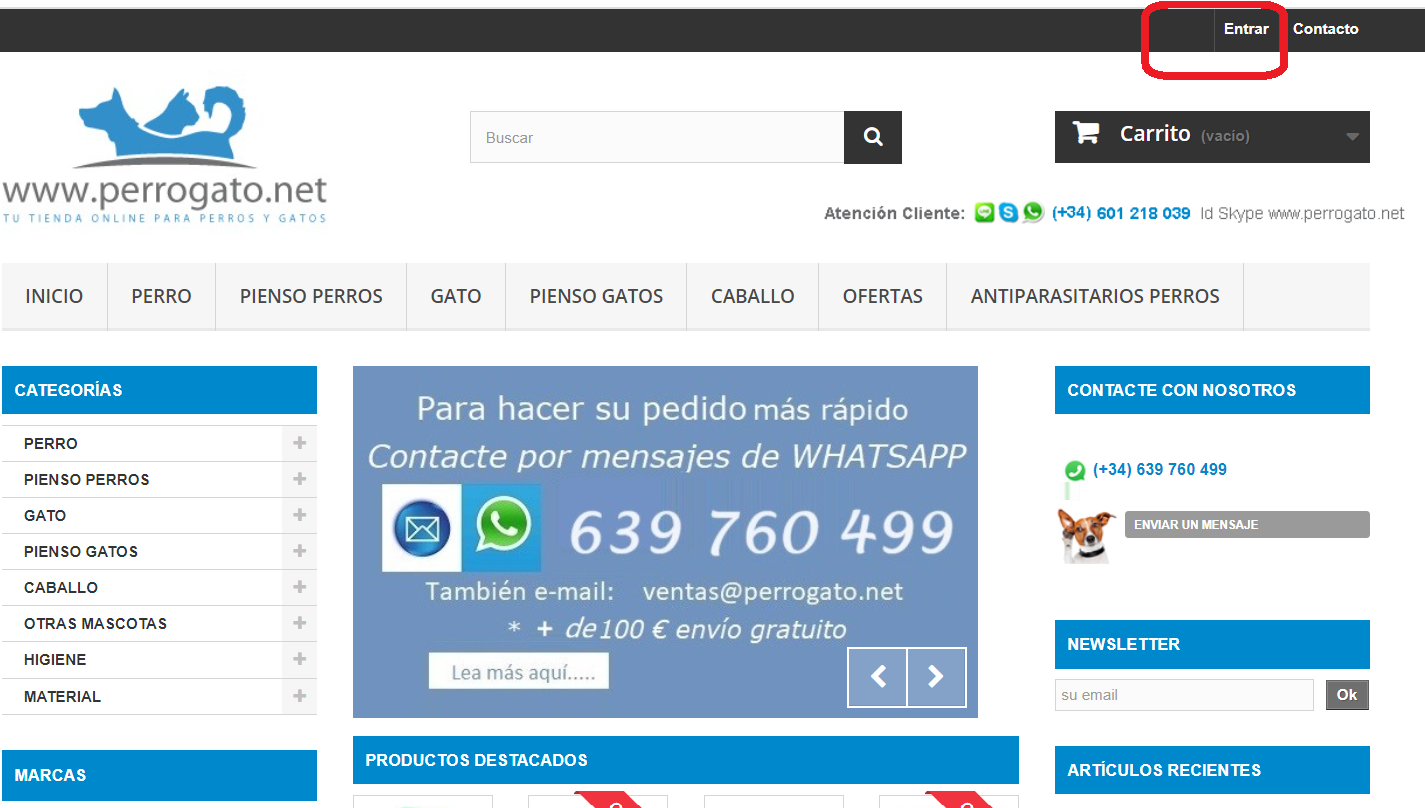Click the newsletter su email field

point(1184,695)
